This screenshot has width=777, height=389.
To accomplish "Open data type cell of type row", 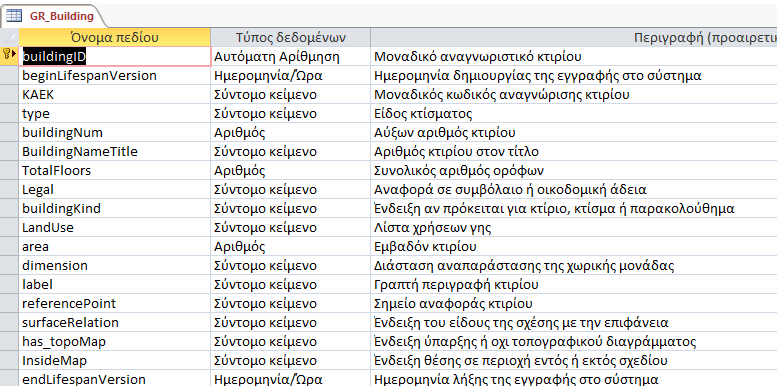I will (290, 113).
